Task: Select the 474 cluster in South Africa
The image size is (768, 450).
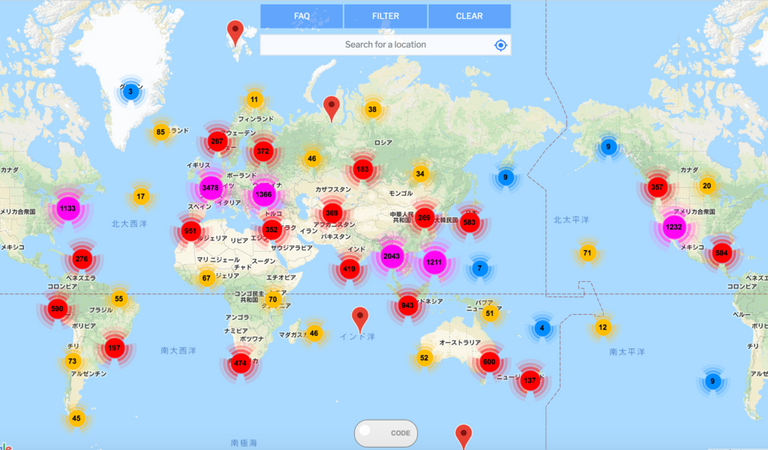Action: pyautogui.click(x=240, y=363)
